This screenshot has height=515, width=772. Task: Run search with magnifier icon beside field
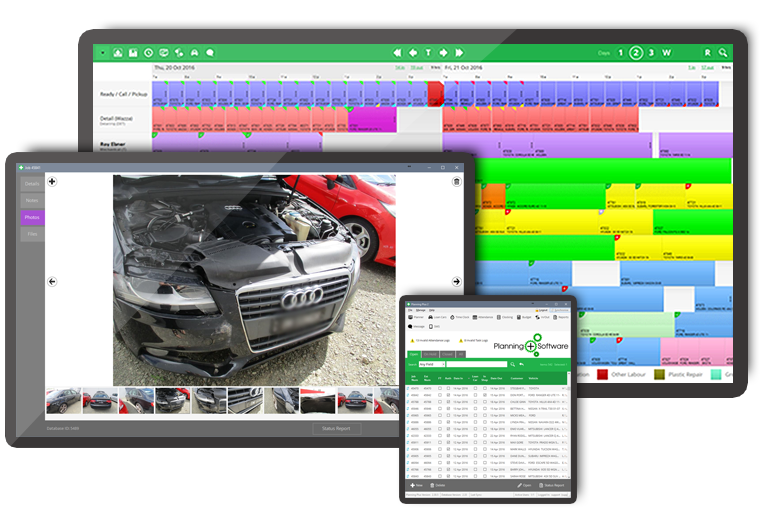513,364
